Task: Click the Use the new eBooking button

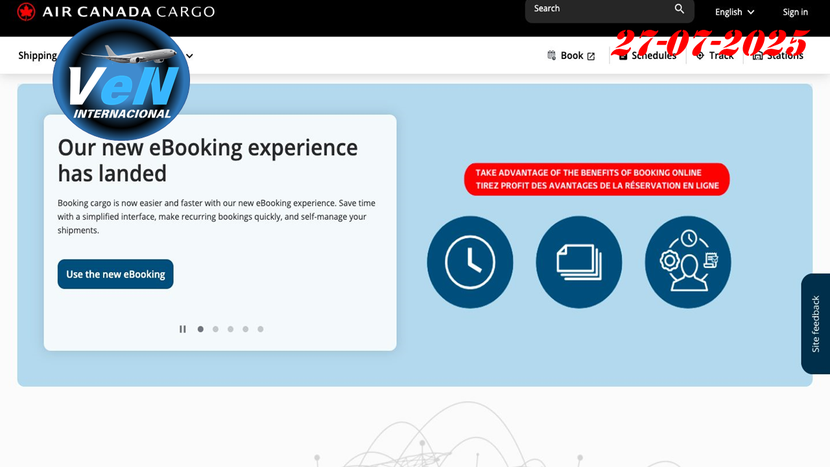Action: click(x=115, y=274)
